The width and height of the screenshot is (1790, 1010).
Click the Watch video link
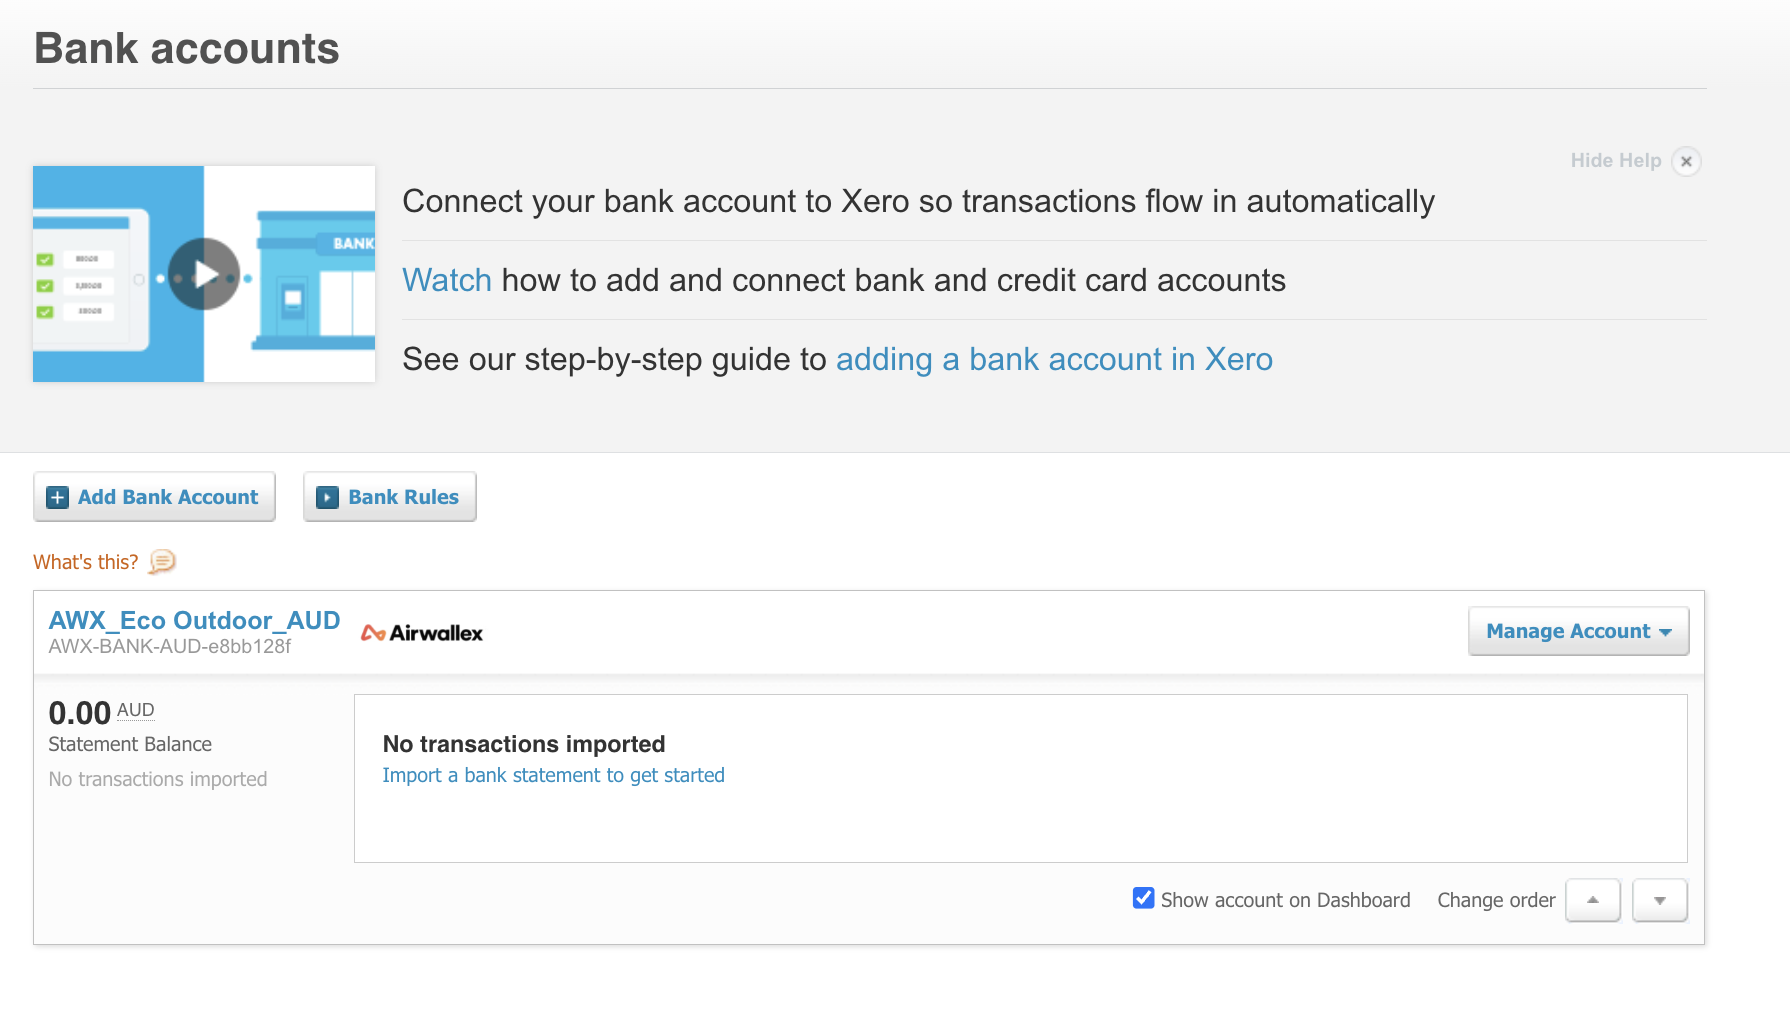click(447, 280)
